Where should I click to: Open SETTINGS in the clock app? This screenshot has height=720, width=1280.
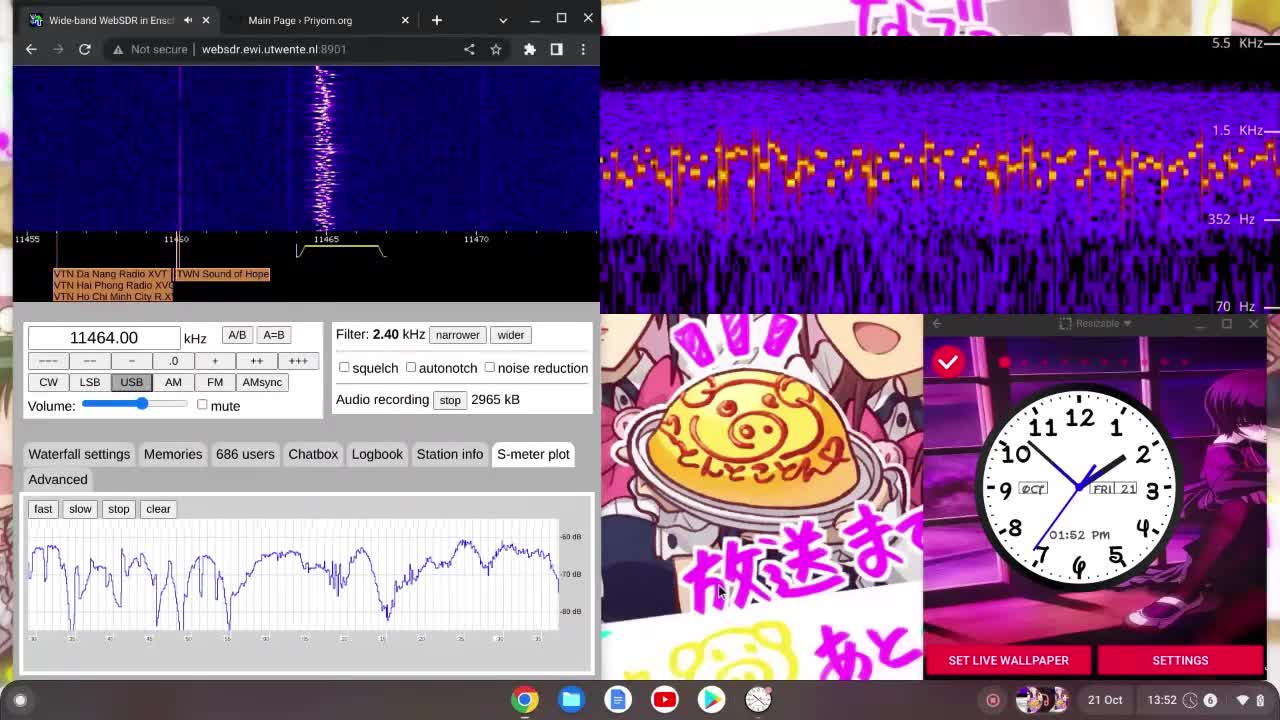tap(1180, 660)
